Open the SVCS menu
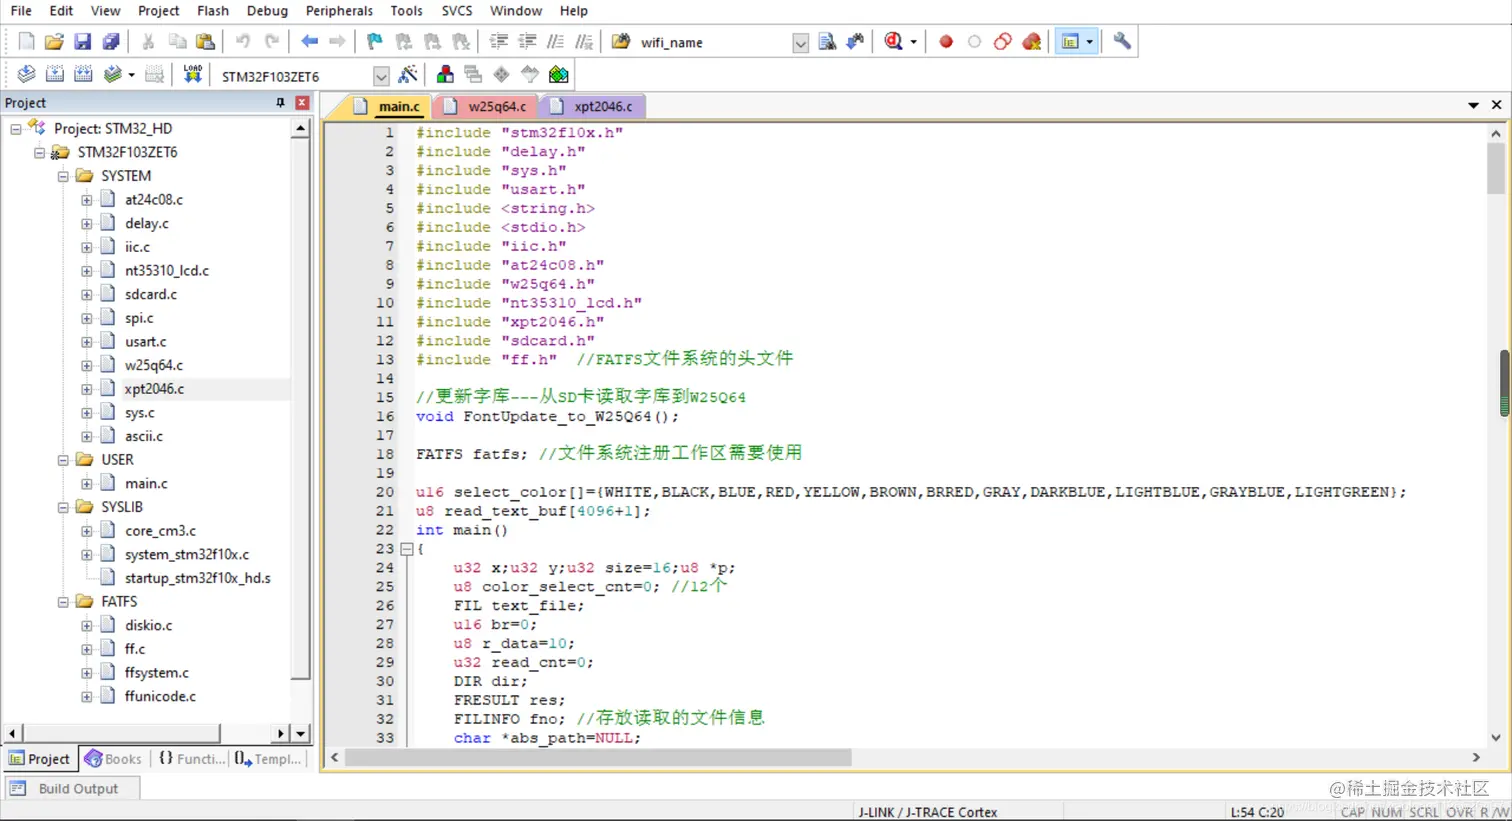 tap(457, 11)
